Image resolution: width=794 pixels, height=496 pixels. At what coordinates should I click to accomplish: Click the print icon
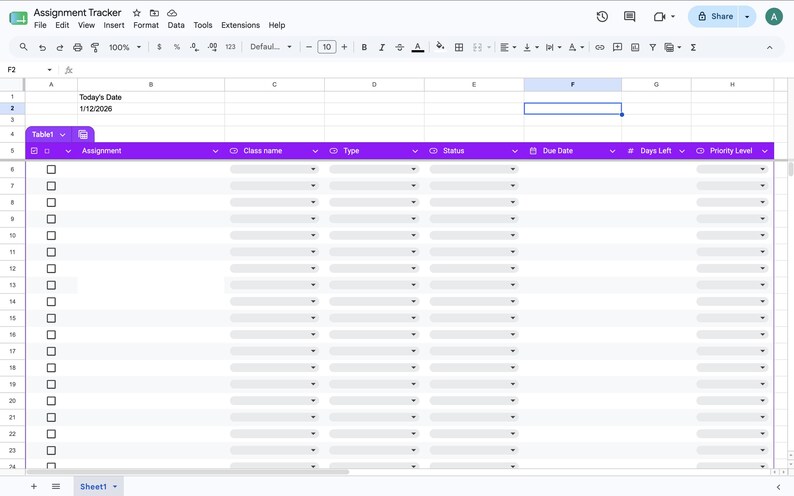click(77, 48)
